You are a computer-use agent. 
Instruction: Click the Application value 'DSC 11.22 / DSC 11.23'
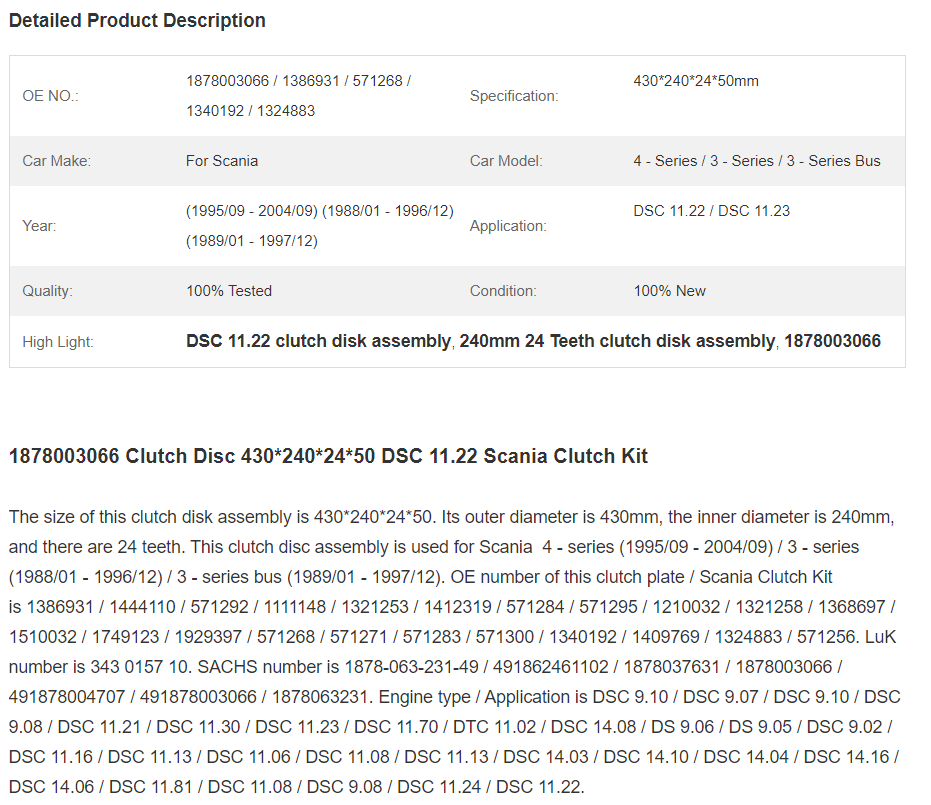[712, 211]
